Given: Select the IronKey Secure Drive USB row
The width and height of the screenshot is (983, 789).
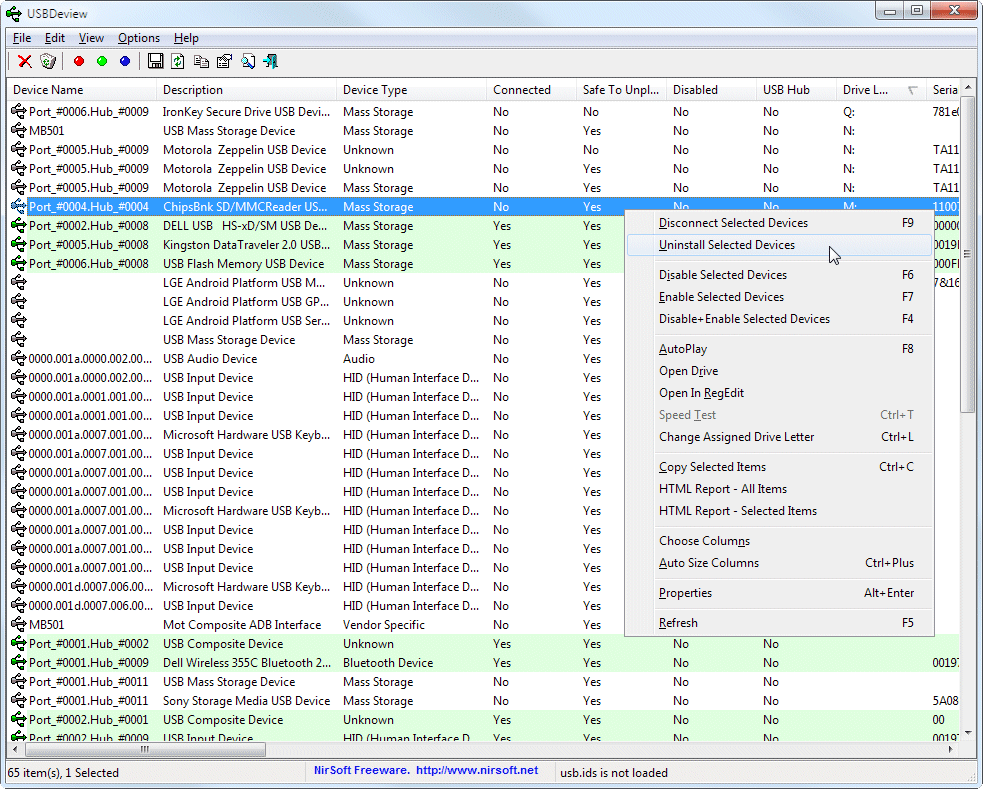Looking at the screenshot, I should [483, 112].
